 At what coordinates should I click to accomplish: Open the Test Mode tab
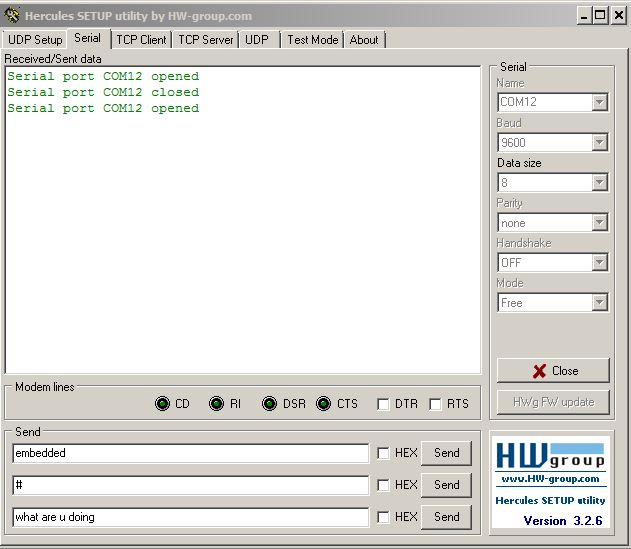312,40
